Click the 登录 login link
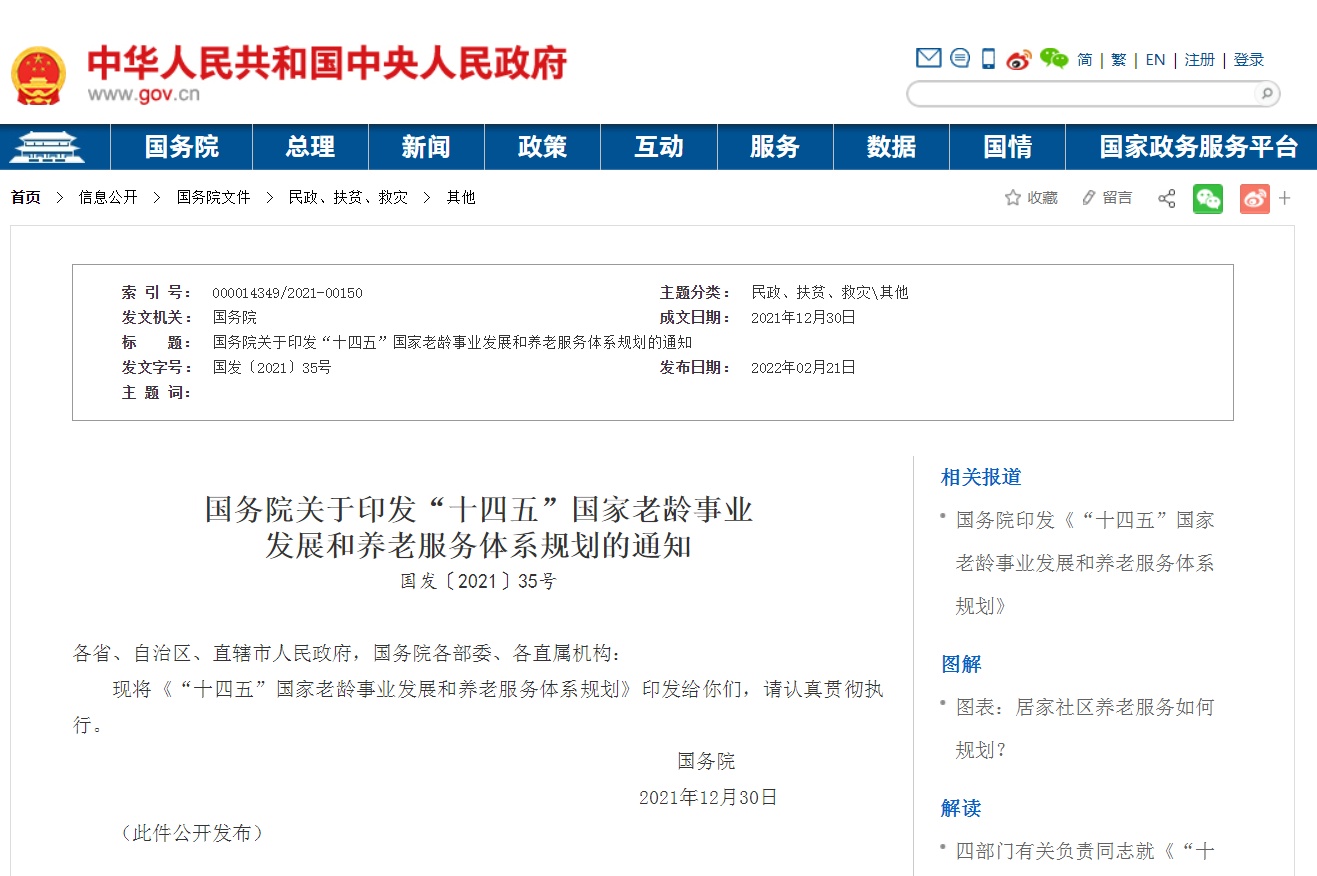Image resolution: width=1317 pixels, height=876 pixels. pyautogui.click(x=1249, y=60)
